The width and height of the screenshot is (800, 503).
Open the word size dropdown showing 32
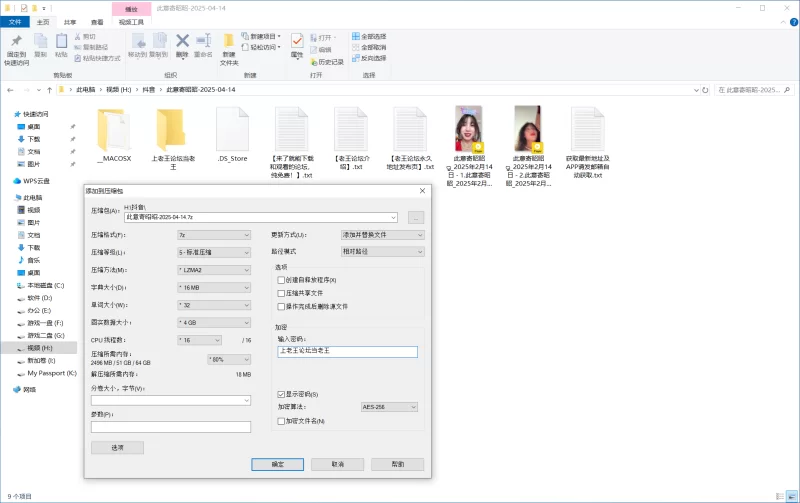click(214, 305)
